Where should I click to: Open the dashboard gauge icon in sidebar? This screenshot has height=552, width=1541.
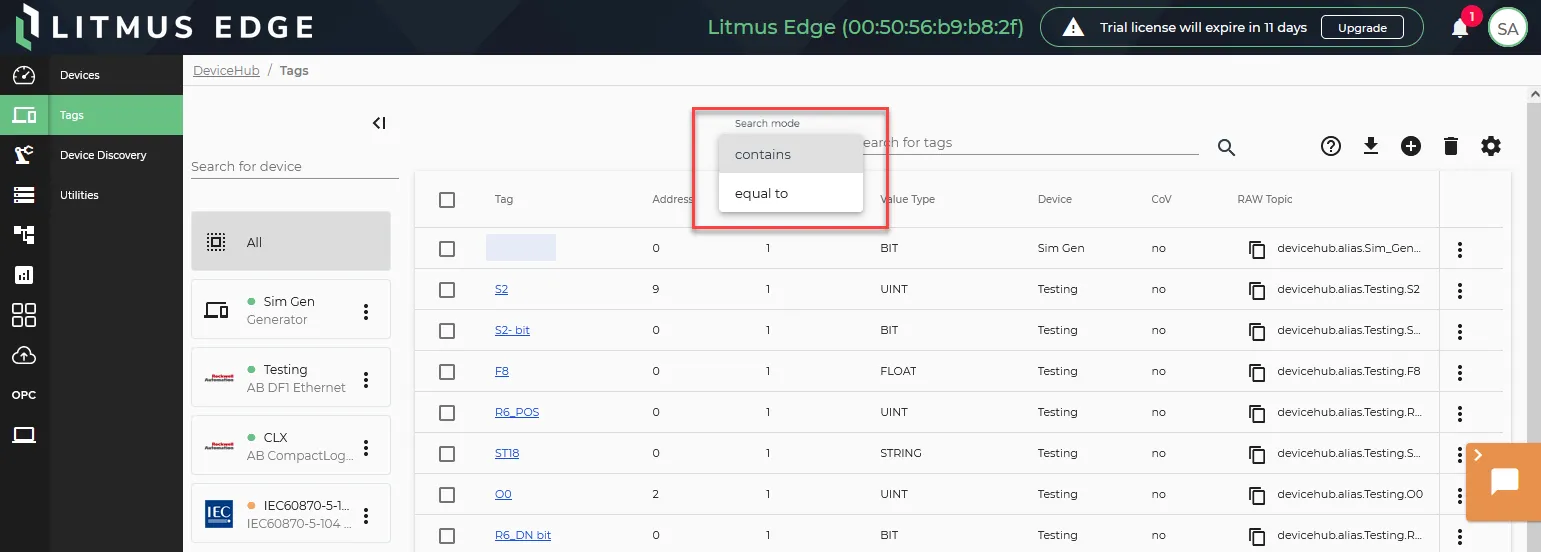(x=24, y=75)
